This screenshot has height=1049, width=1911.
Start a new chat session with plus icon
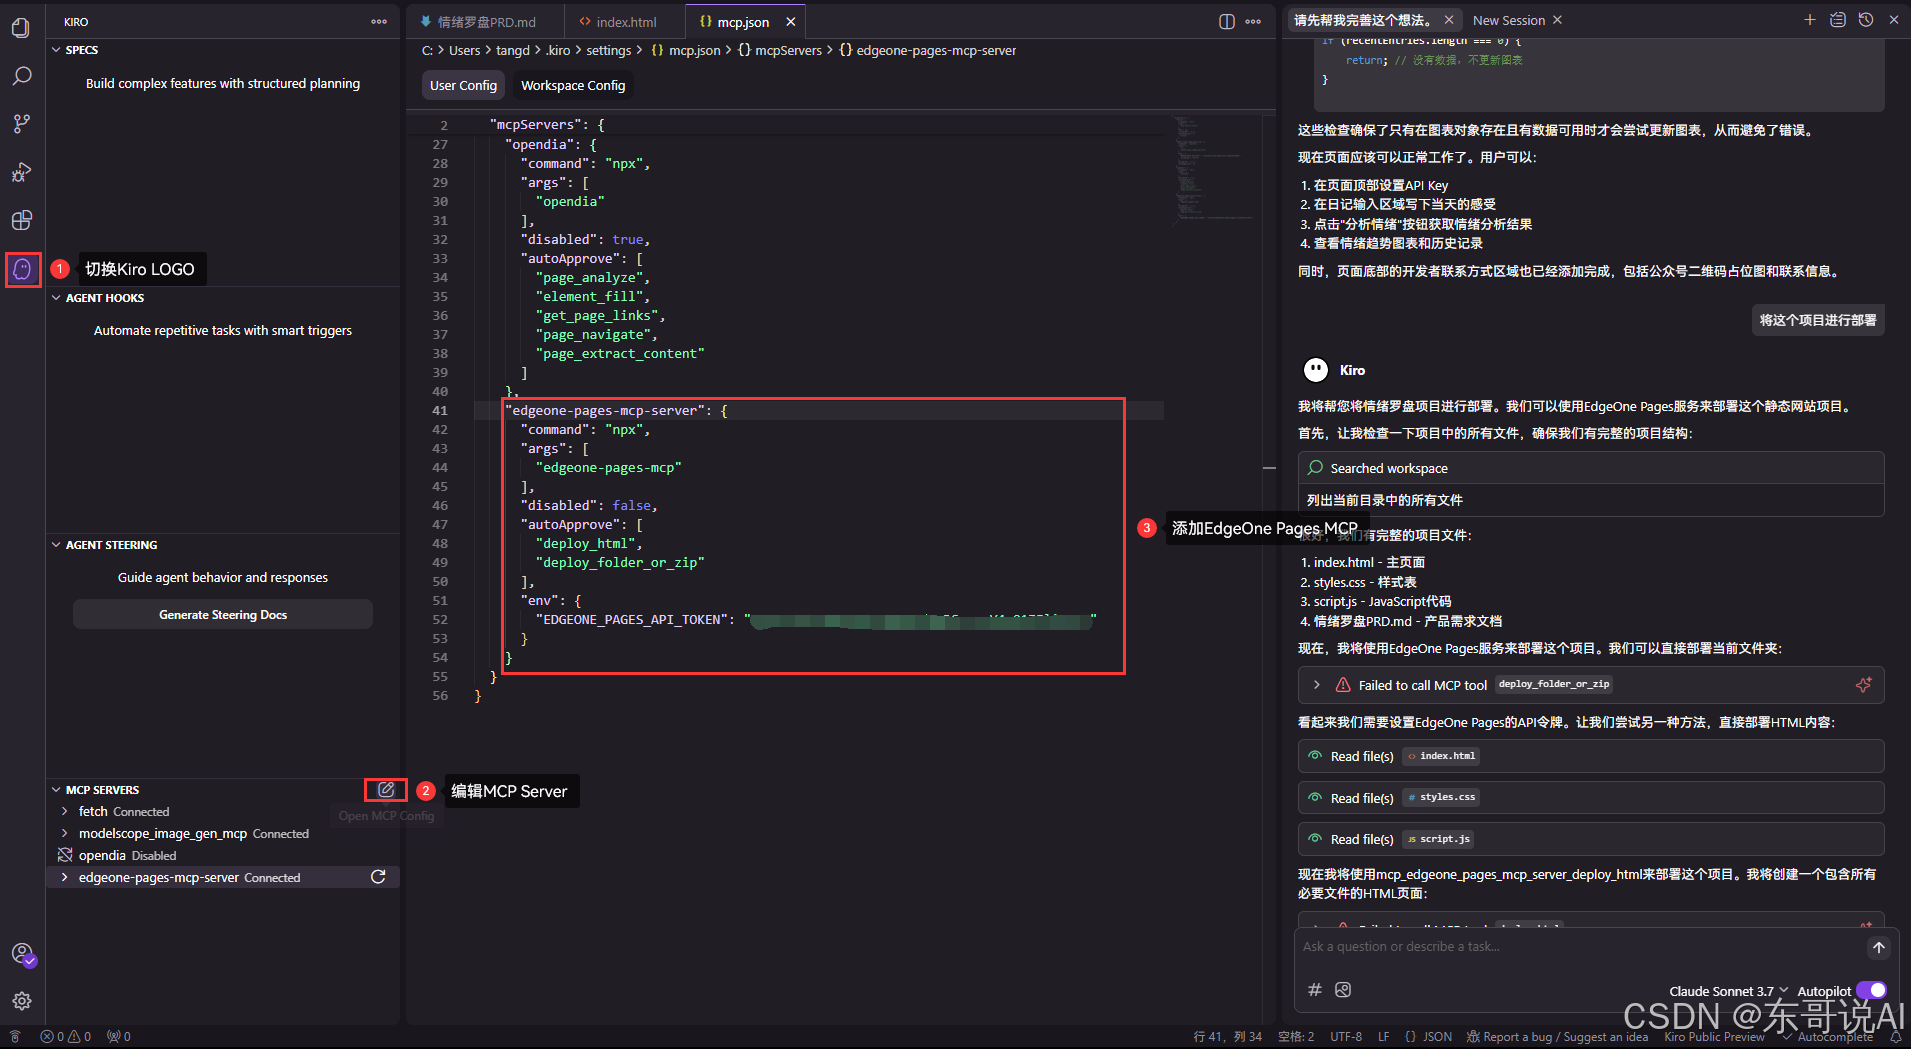pyautogui.click(x=1810, y=20)
